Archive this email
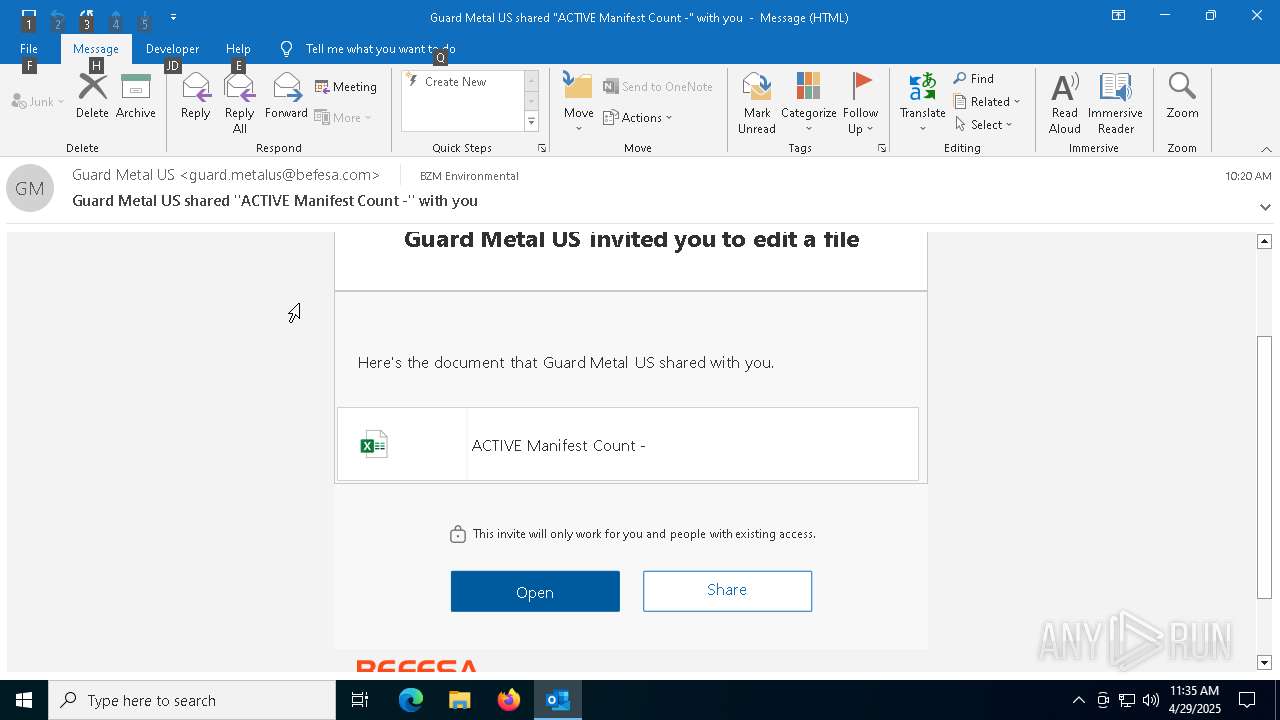 pos(135,96)
